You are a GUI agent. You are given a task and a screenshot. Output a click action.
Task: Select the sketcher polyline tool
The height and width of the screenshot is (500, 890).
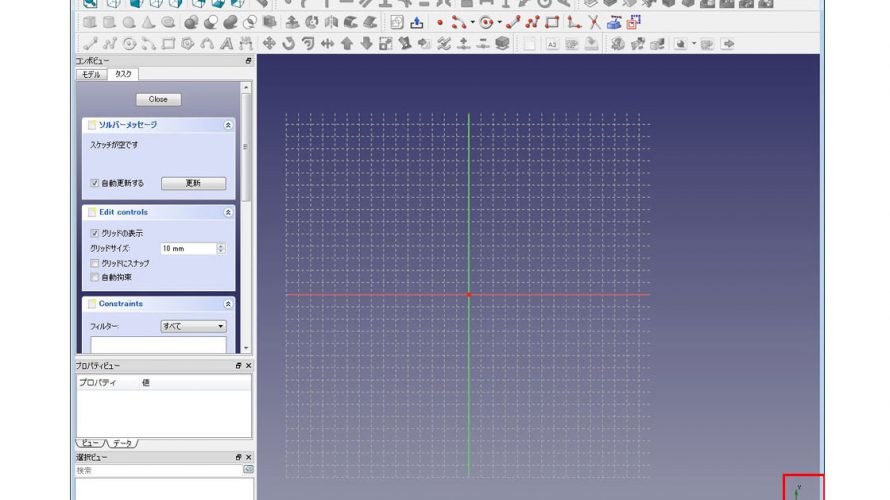pos(532,23)
